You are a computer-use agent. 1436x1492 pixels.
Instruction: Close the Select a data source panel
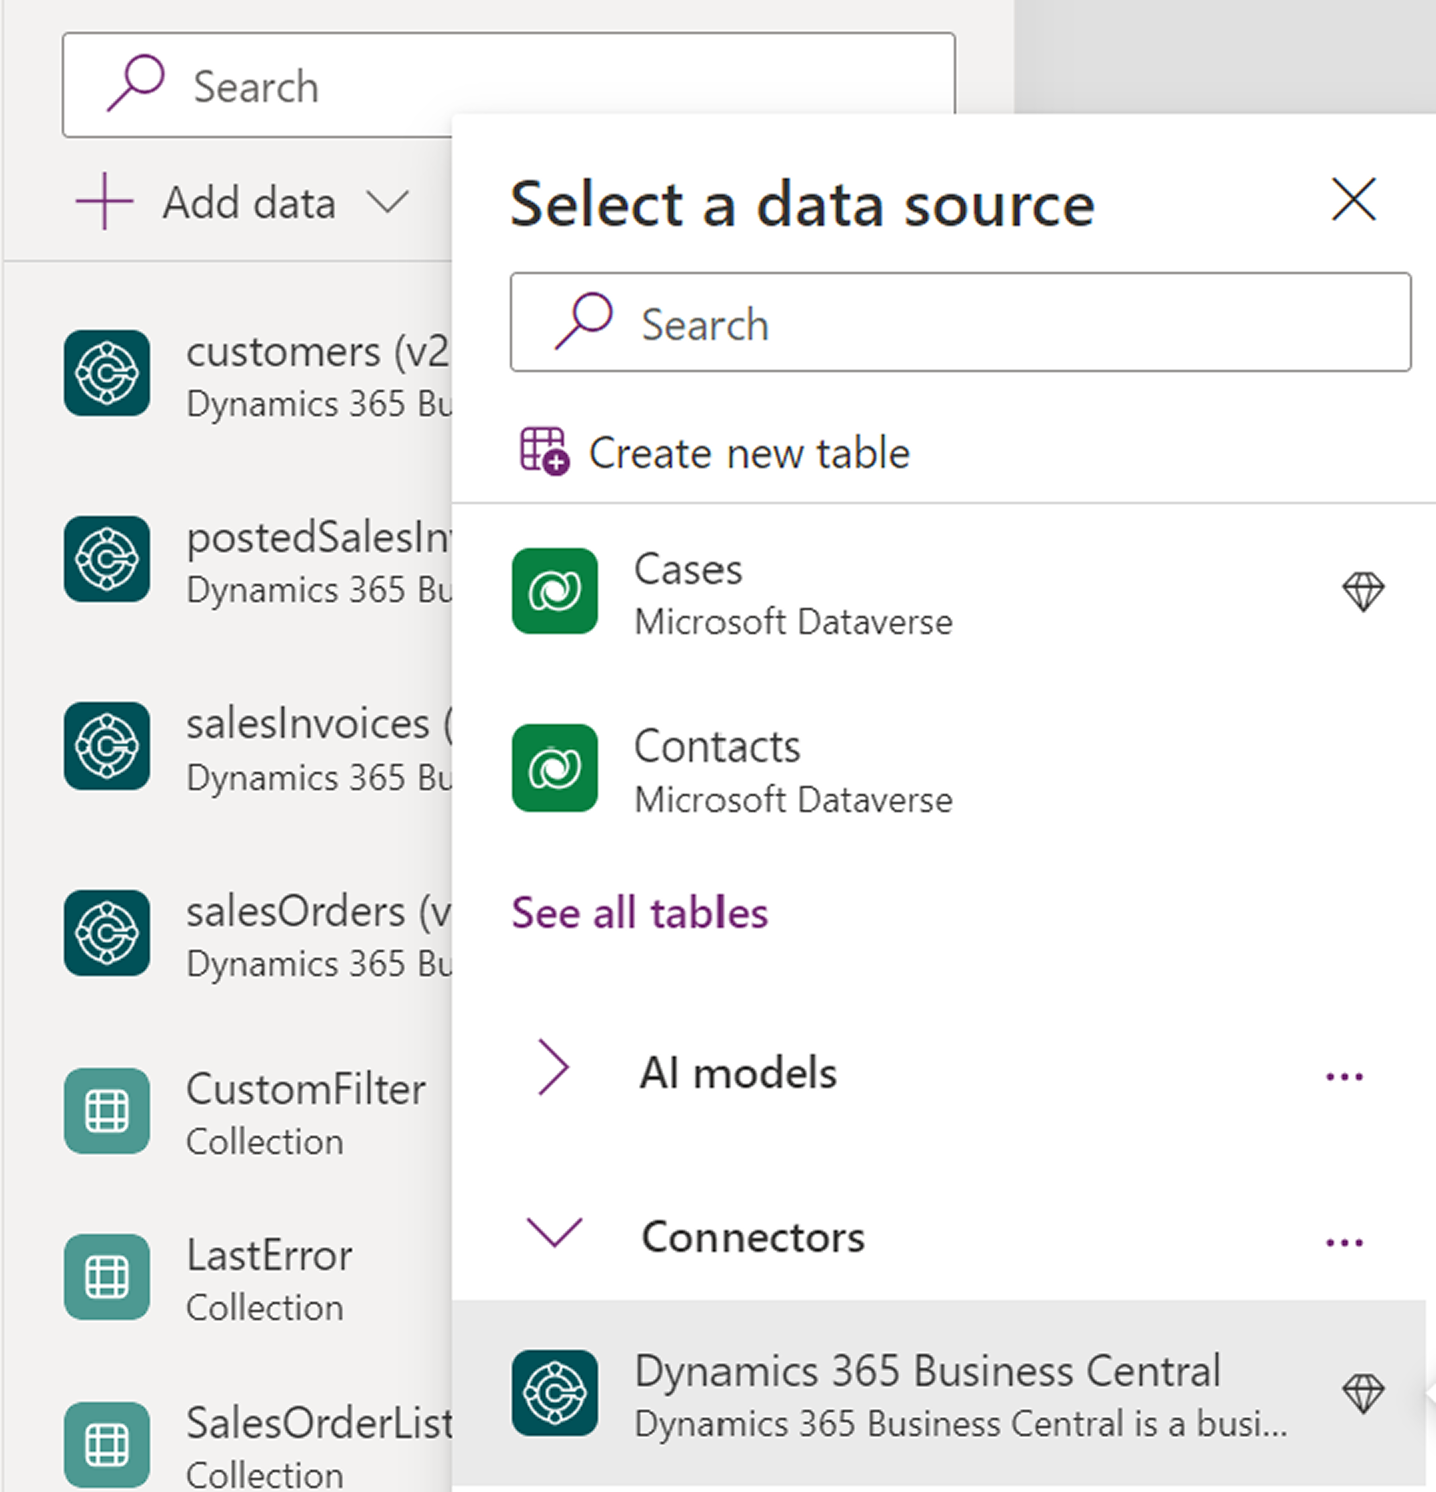1354,199
